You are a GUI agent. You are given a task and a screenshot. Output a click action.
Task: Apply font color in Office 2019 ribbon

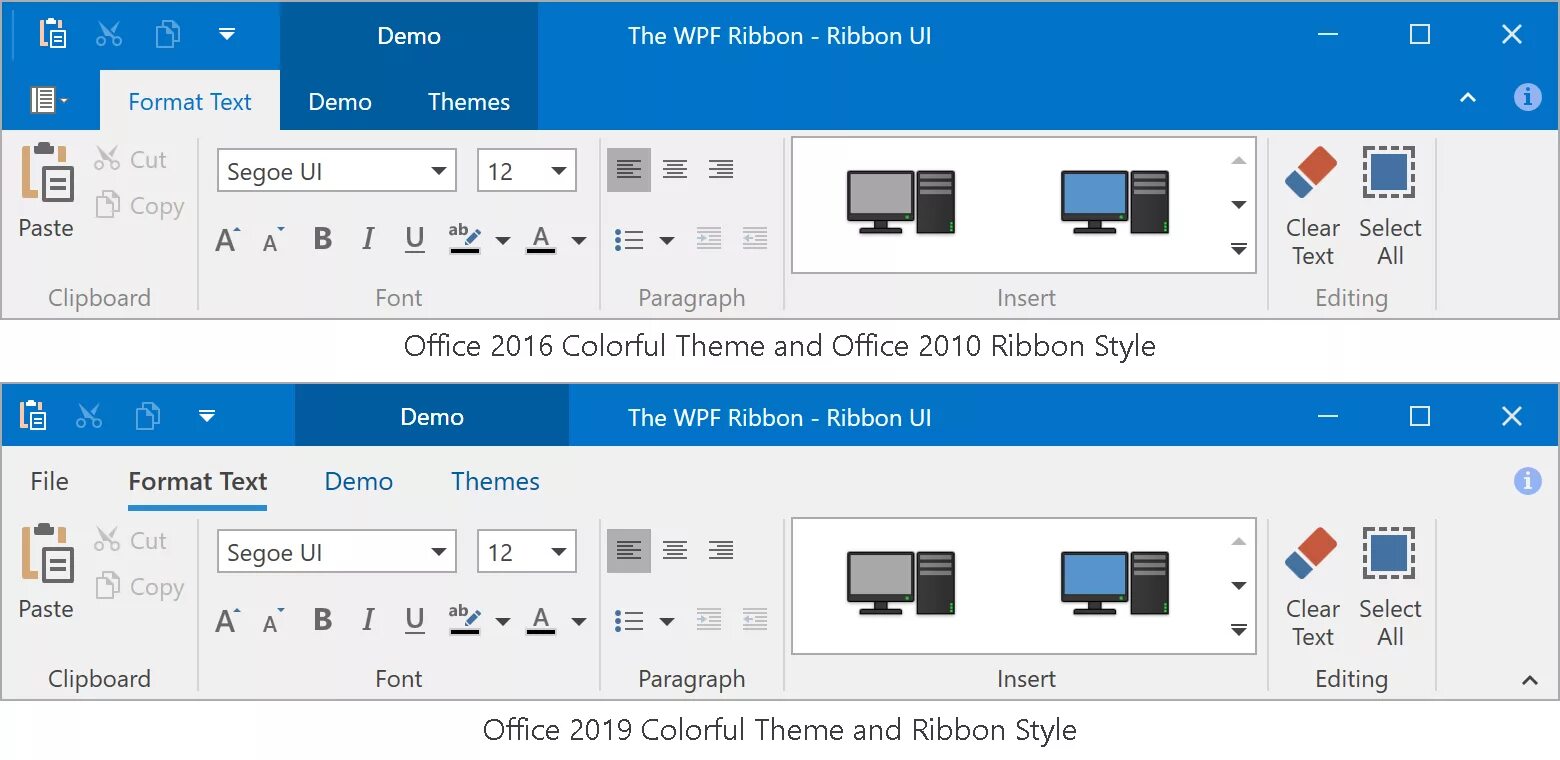pyautogui.click(x=541, y=621)
